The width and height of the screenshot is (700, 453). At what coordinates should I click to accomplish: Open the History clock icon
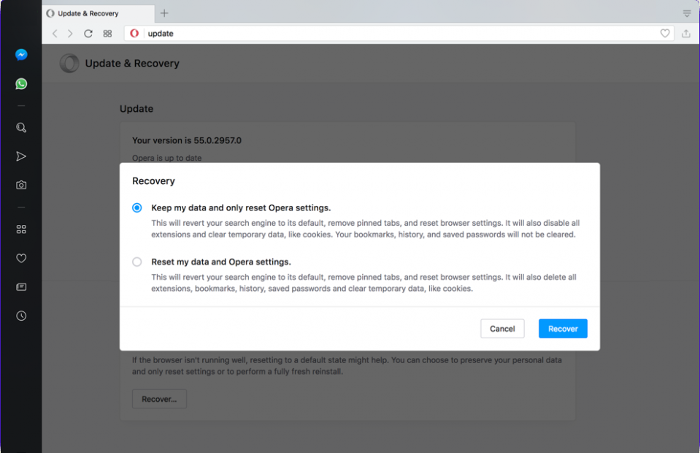click(x=21, y=316)
